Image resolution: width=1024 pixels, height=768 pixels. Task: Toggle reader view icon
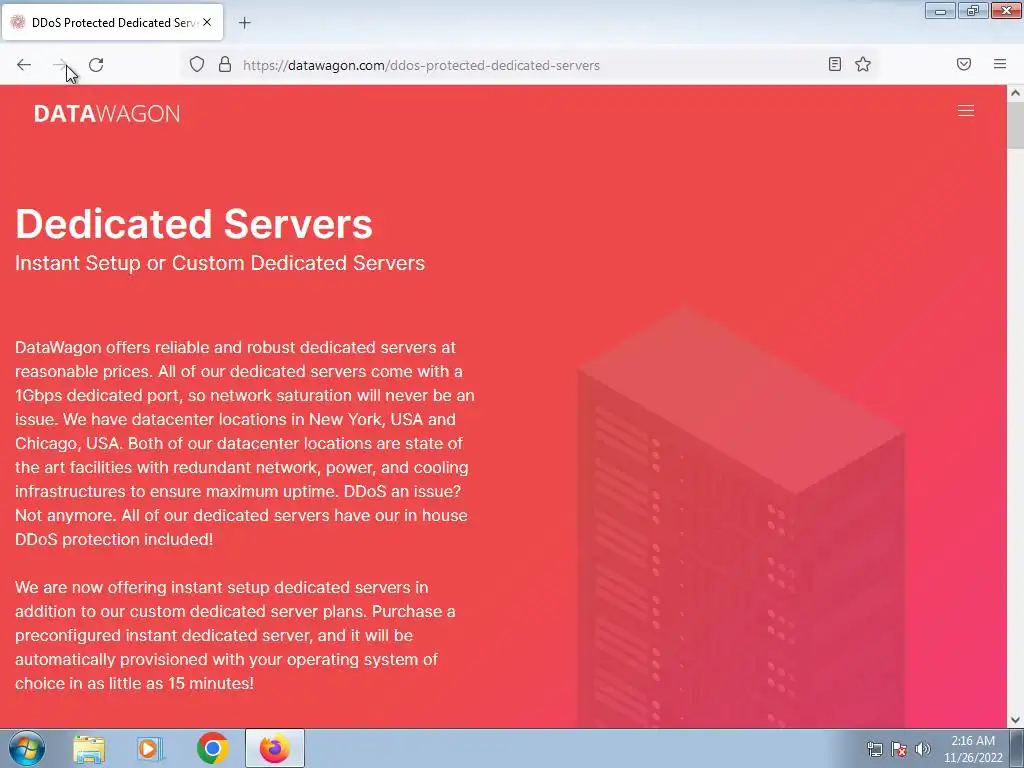point(835,64)
